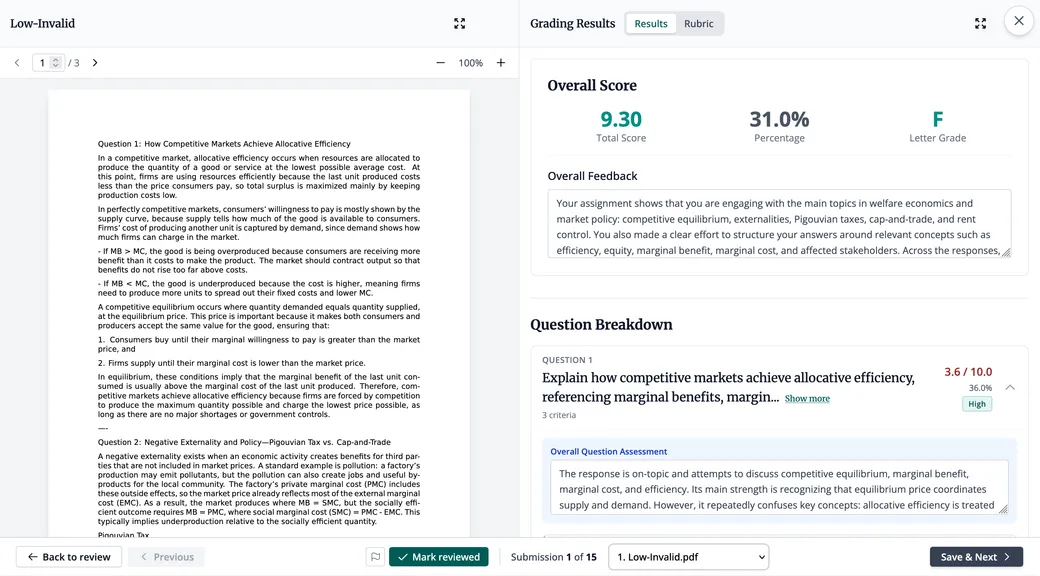
Task: Click the Overall Score heading
Action: (x=592, y=86)
